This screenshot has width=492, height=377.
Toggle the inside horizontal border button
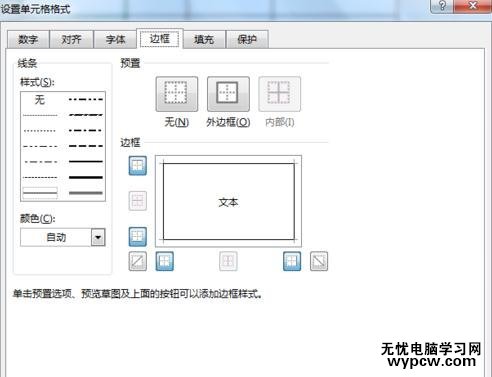pyautogui.click(x=137, y=201)
